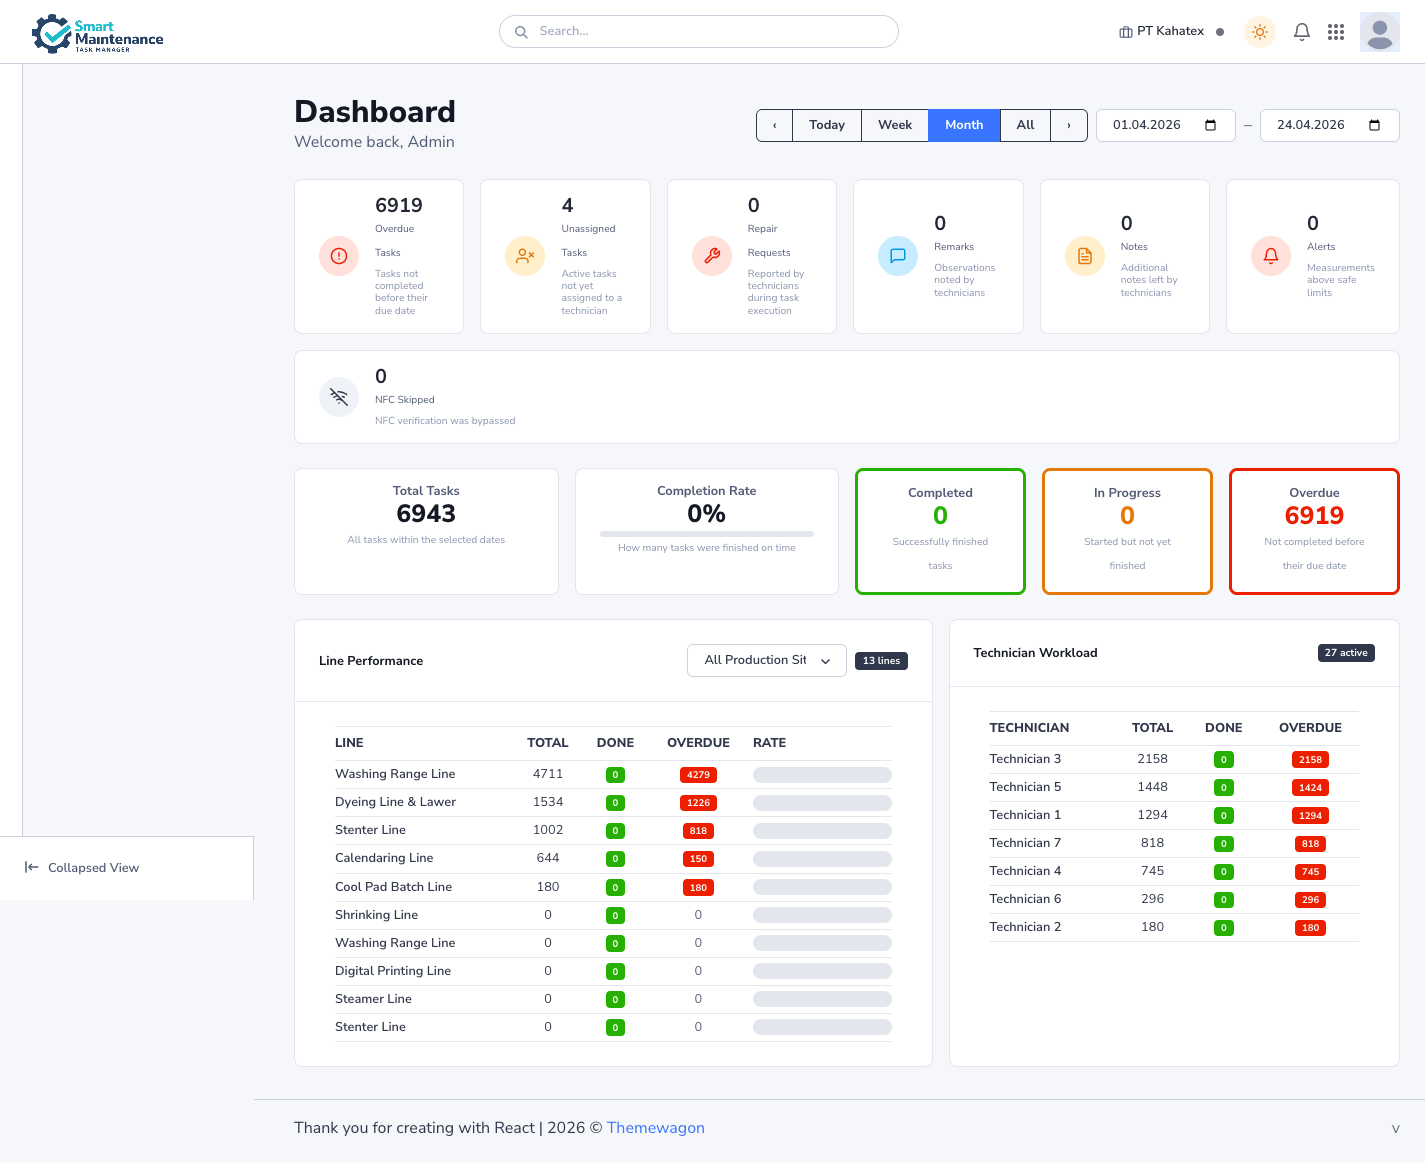The width and height of the screenshot is (1425, 1163).
Task: Select the All date range option
Action: (1025, 125)
